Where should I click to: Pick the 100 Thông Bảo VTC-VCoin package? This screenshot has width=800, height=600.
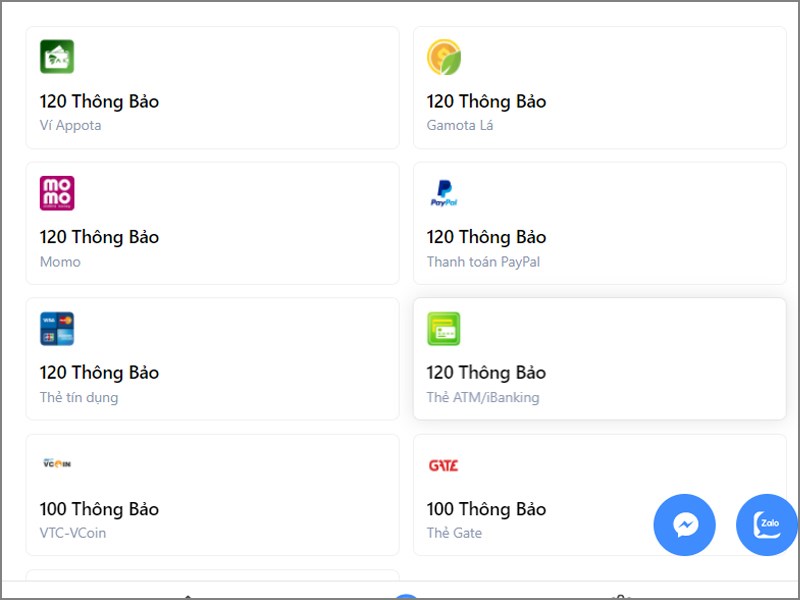pos(212,495)
